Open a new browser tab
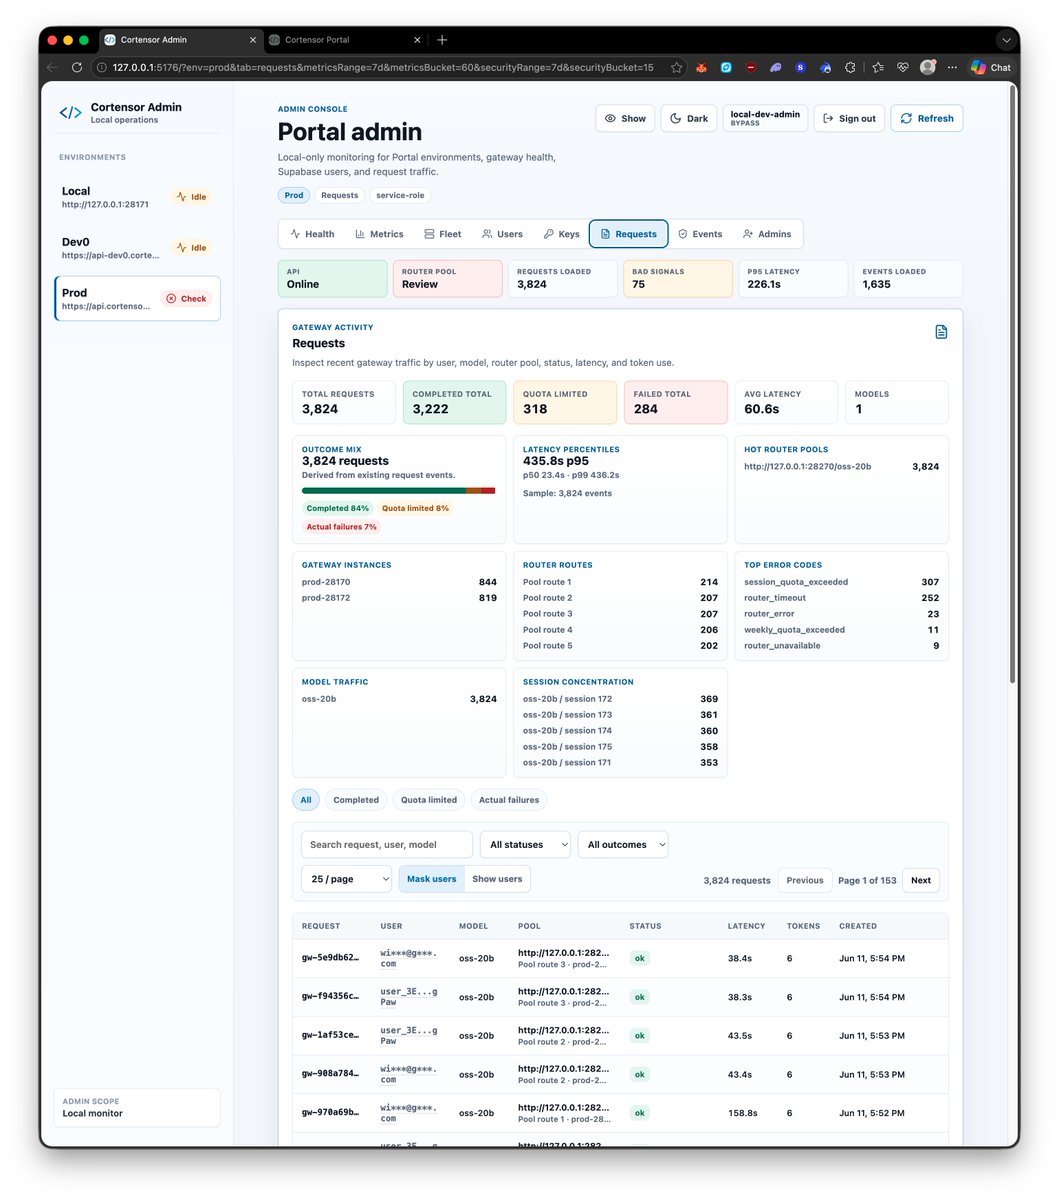This screenshot has width=1059, height=1200. pyautogui.click(x=442, y=40)
